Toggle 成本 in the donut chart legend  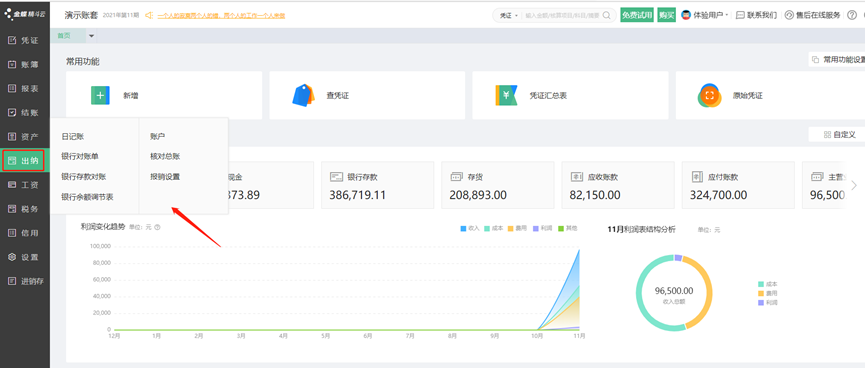pyautogui.click(x=768, y=284)
